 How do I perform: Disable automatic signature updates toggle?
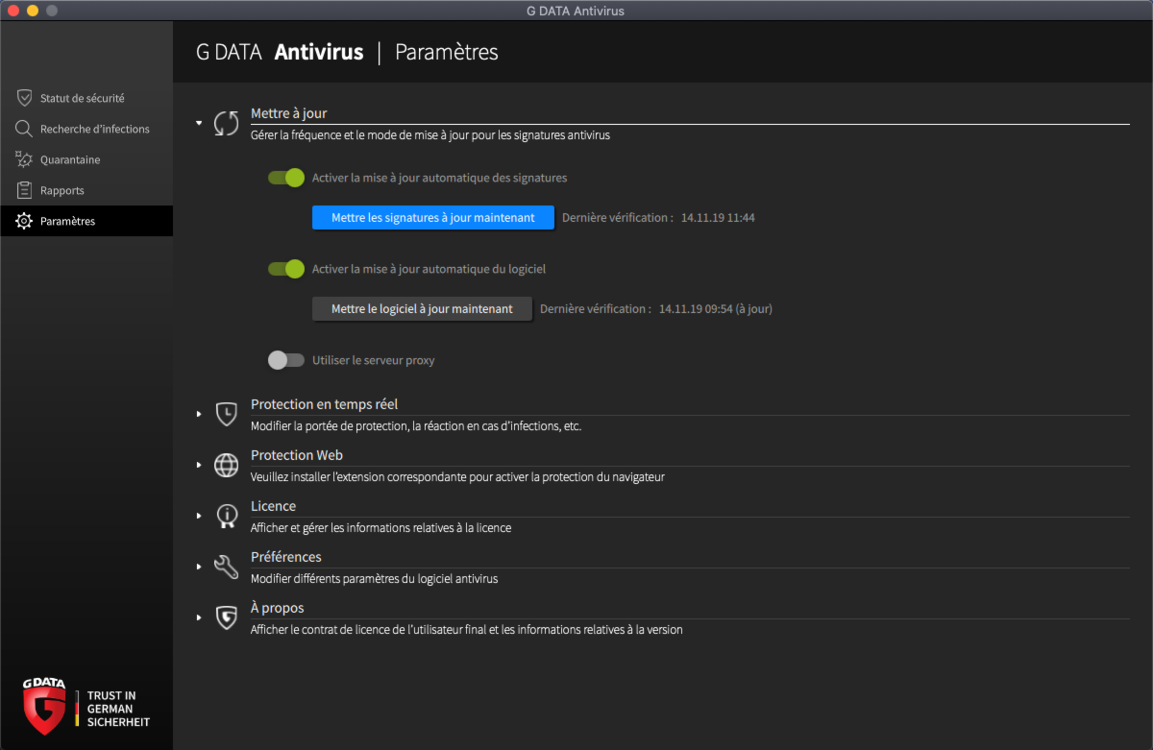click(286, 177)
